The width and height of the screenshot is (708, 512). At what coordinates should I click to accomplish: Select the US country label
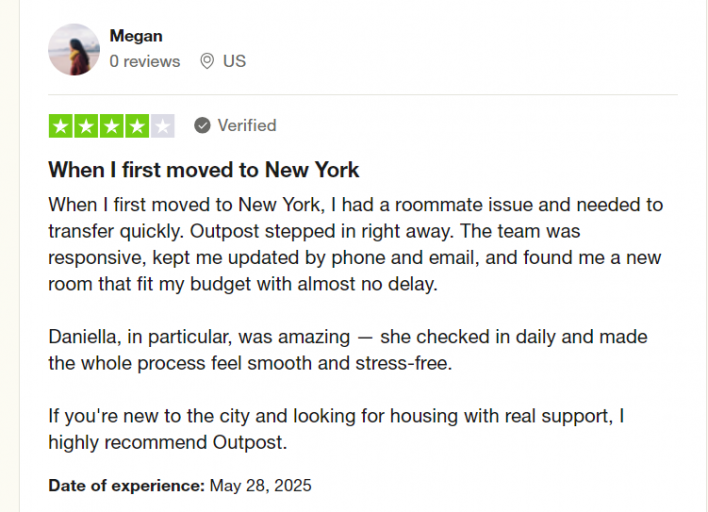click(234, 61)
